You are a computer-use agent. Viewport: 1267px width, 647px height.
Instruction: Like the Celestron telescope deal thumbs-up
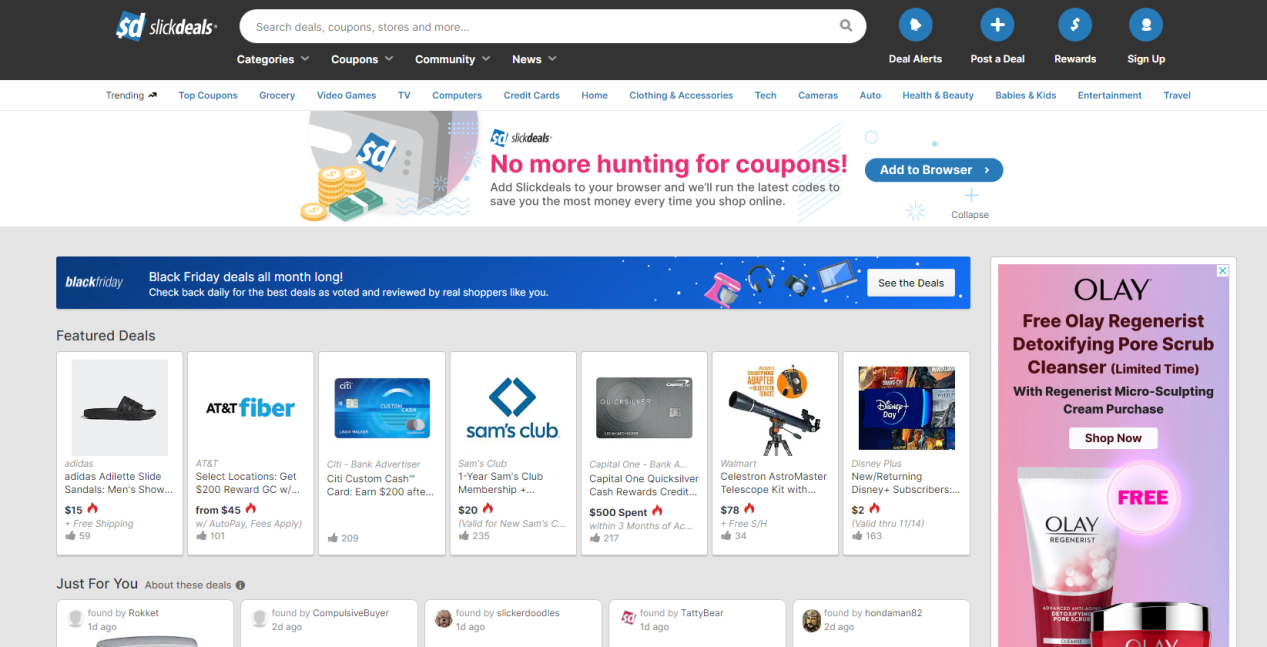coord(726,536)
